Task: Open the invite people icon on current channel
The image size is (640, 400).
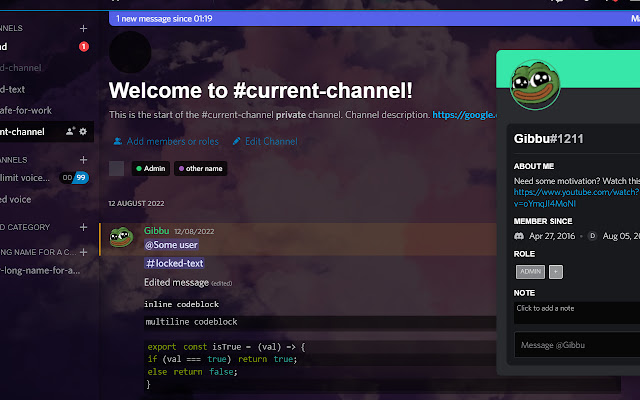Action: [70, 131]
